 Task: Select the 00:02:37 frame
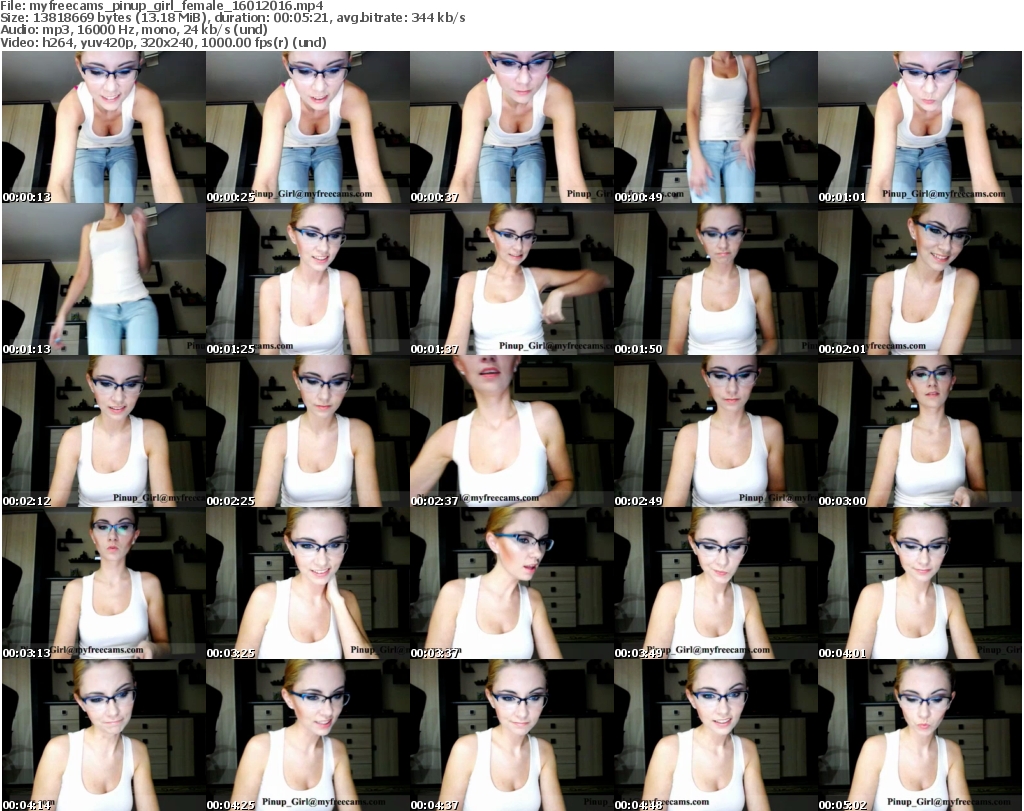click(x=511, y=431)
